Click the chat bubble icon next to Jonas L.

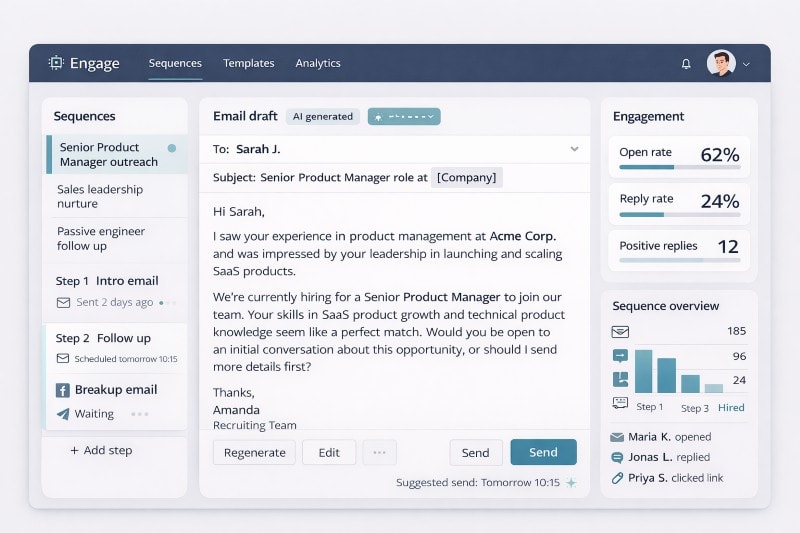(617, 458)
